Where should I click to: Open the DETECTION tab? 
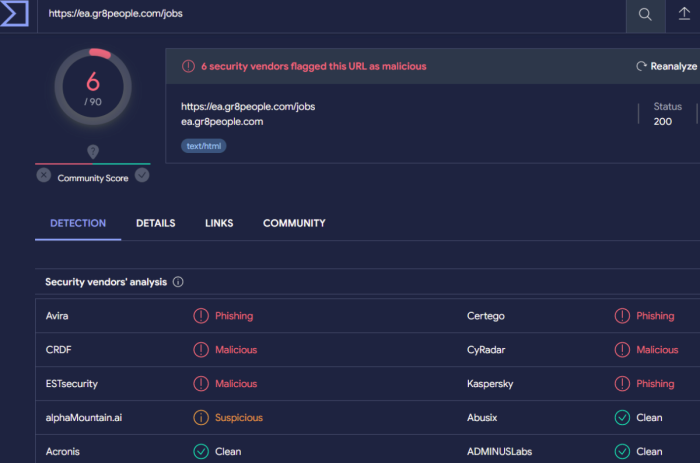78,223
